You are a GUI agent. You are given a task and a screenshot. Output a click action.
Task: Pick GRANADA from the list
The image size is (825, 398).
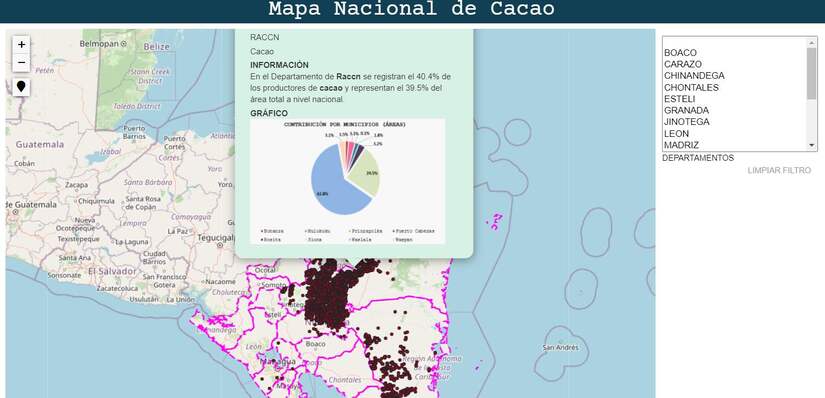[x=686, y=111]
